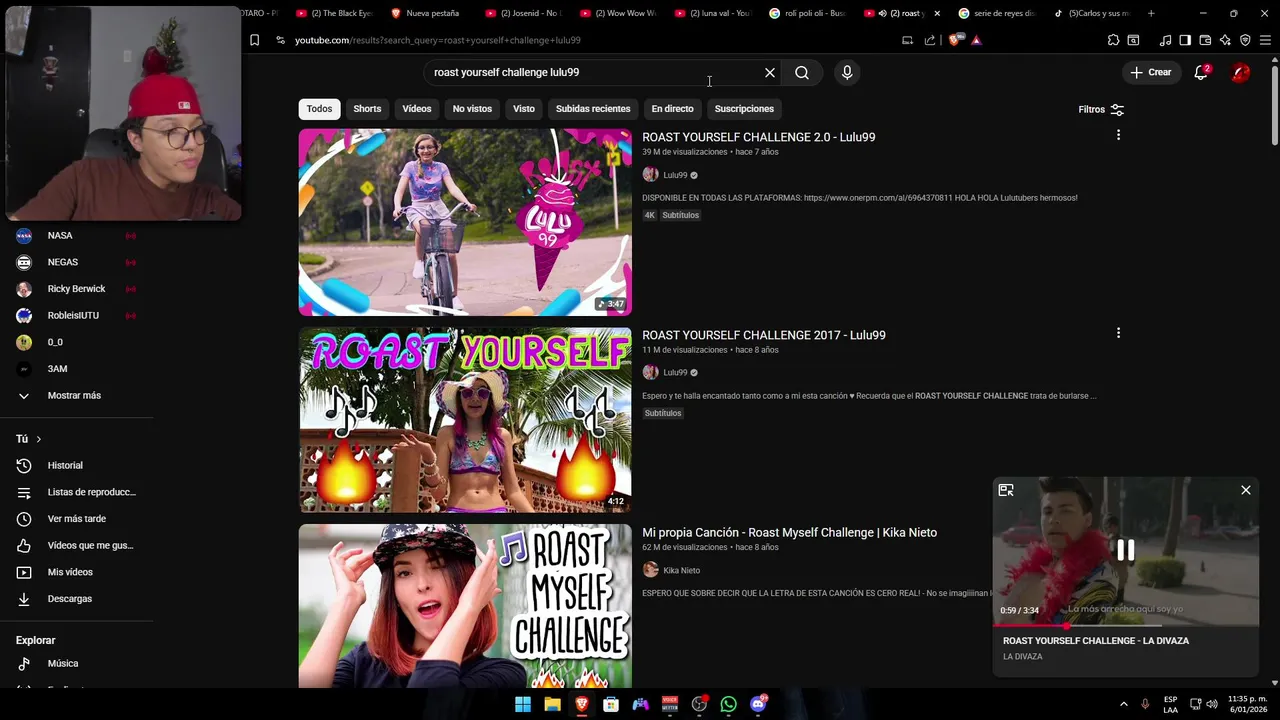Open Ver más tarde in the sidebar

tap(76, 519)
